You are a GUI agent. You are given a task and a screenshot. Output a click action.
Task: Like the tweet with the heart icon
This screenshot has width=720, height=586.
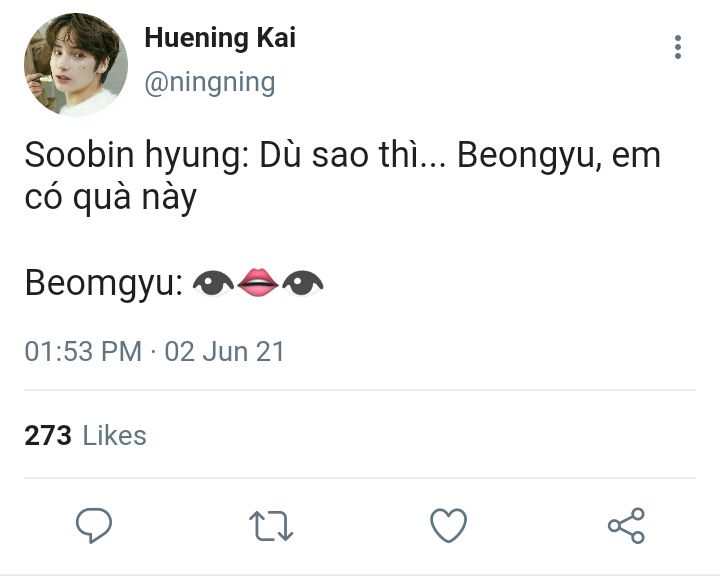(x=448, y=525)
